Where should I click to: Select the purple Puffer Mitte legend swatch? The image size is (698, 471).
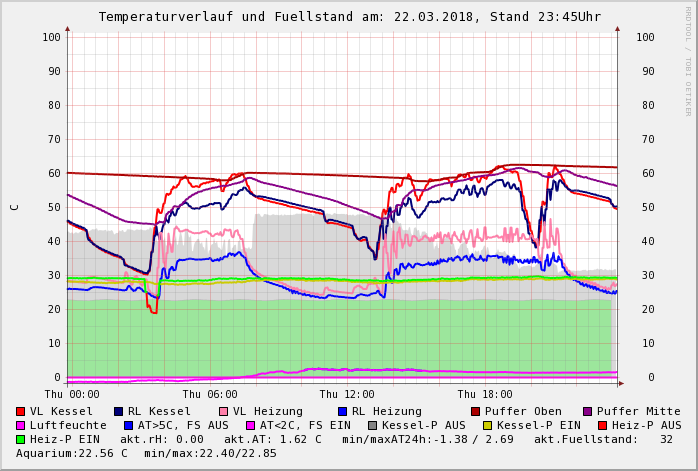(x=588, y=411)
